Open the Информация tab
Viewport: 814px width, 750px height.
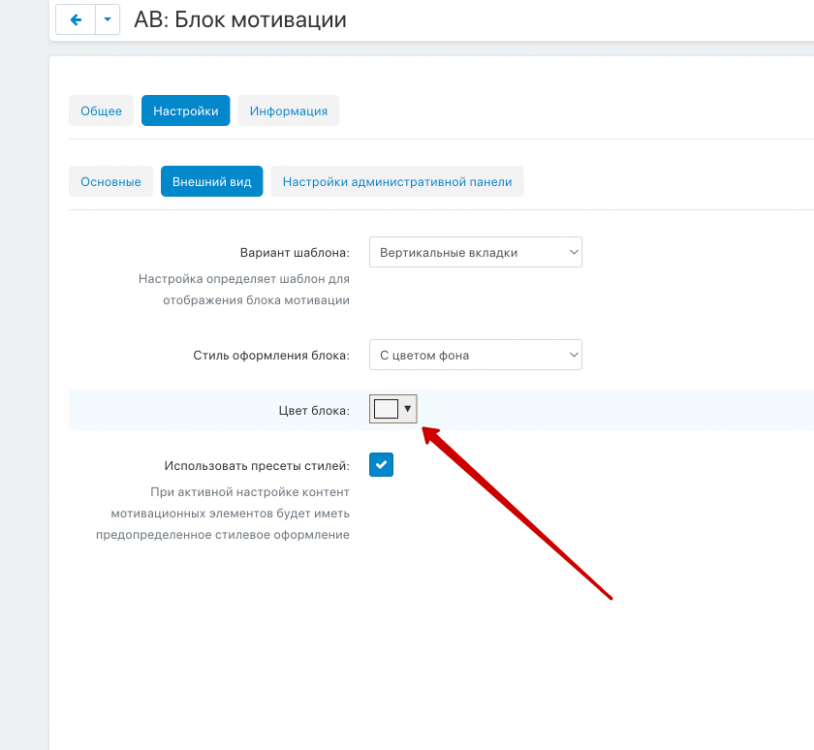tap(288, 111)
